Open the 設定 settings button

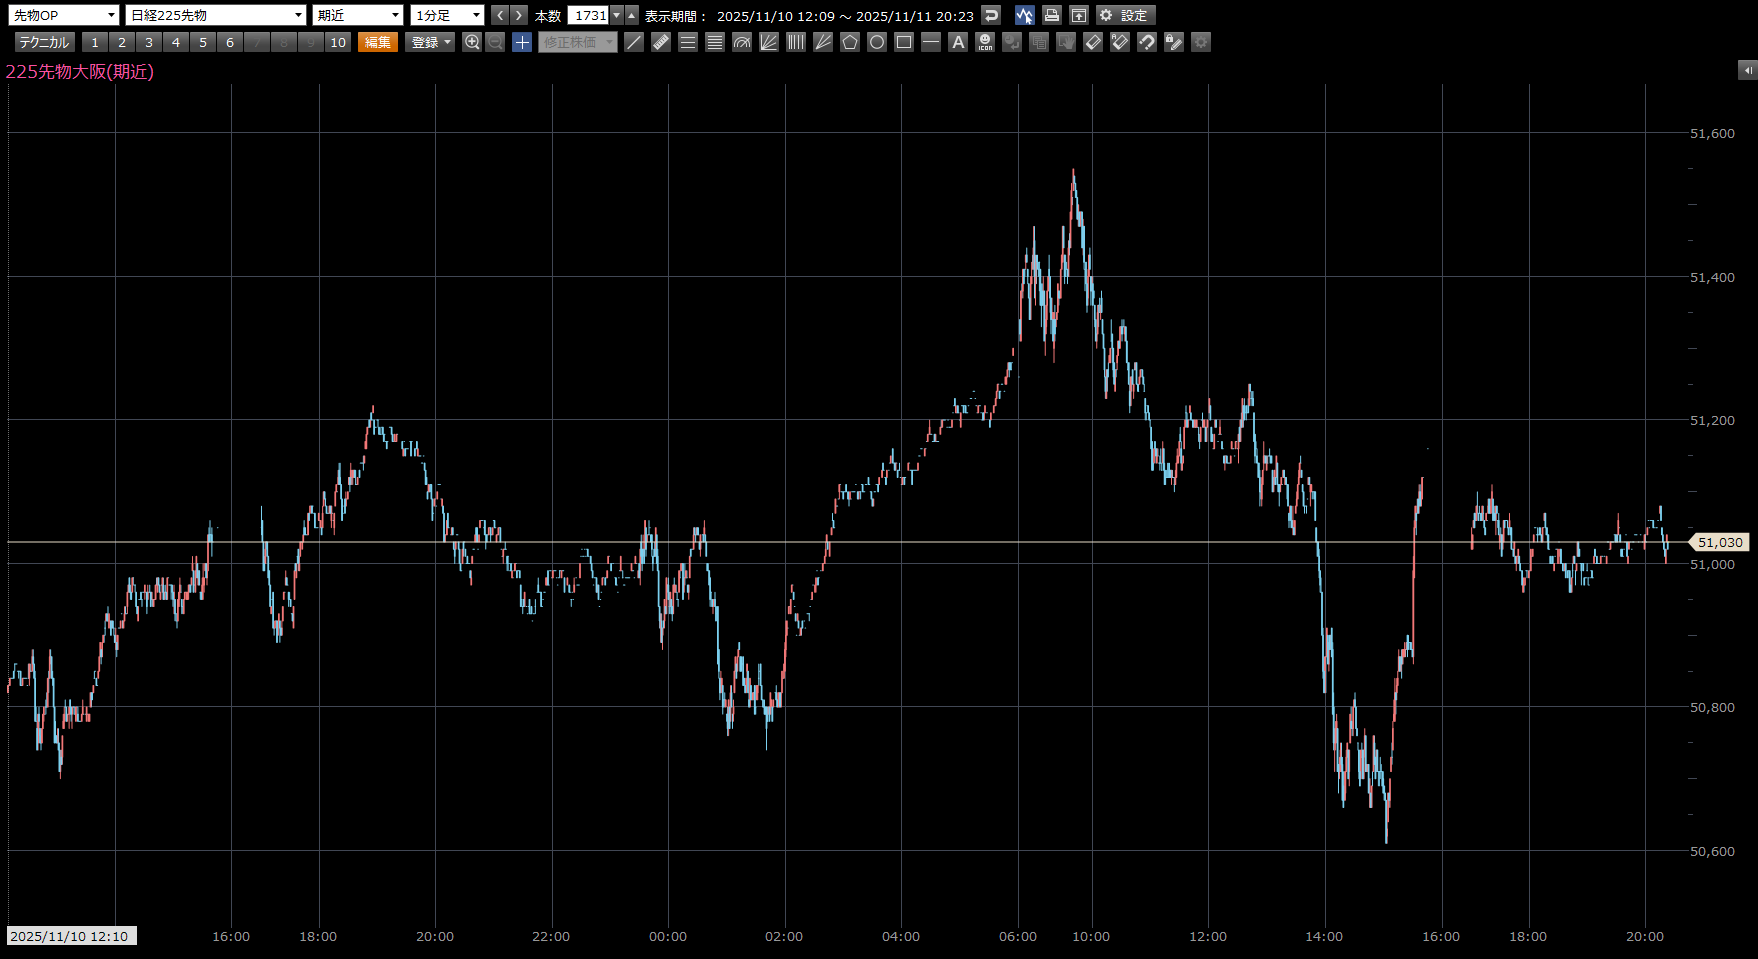[1126, 15]
